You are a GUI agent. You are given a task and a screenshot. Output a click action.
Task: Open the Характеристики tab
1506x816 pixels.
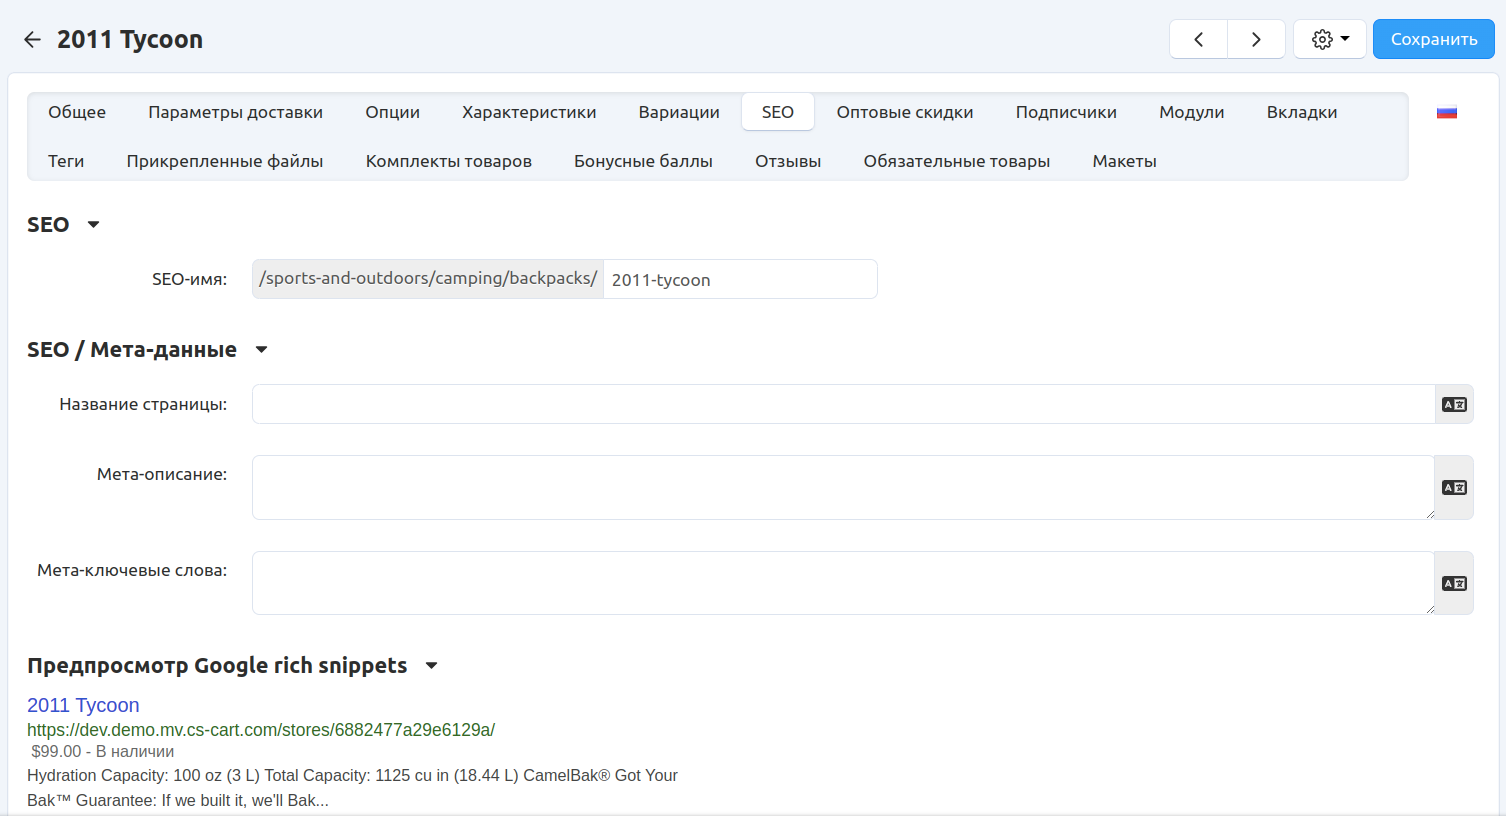click(x=529, y=112)
